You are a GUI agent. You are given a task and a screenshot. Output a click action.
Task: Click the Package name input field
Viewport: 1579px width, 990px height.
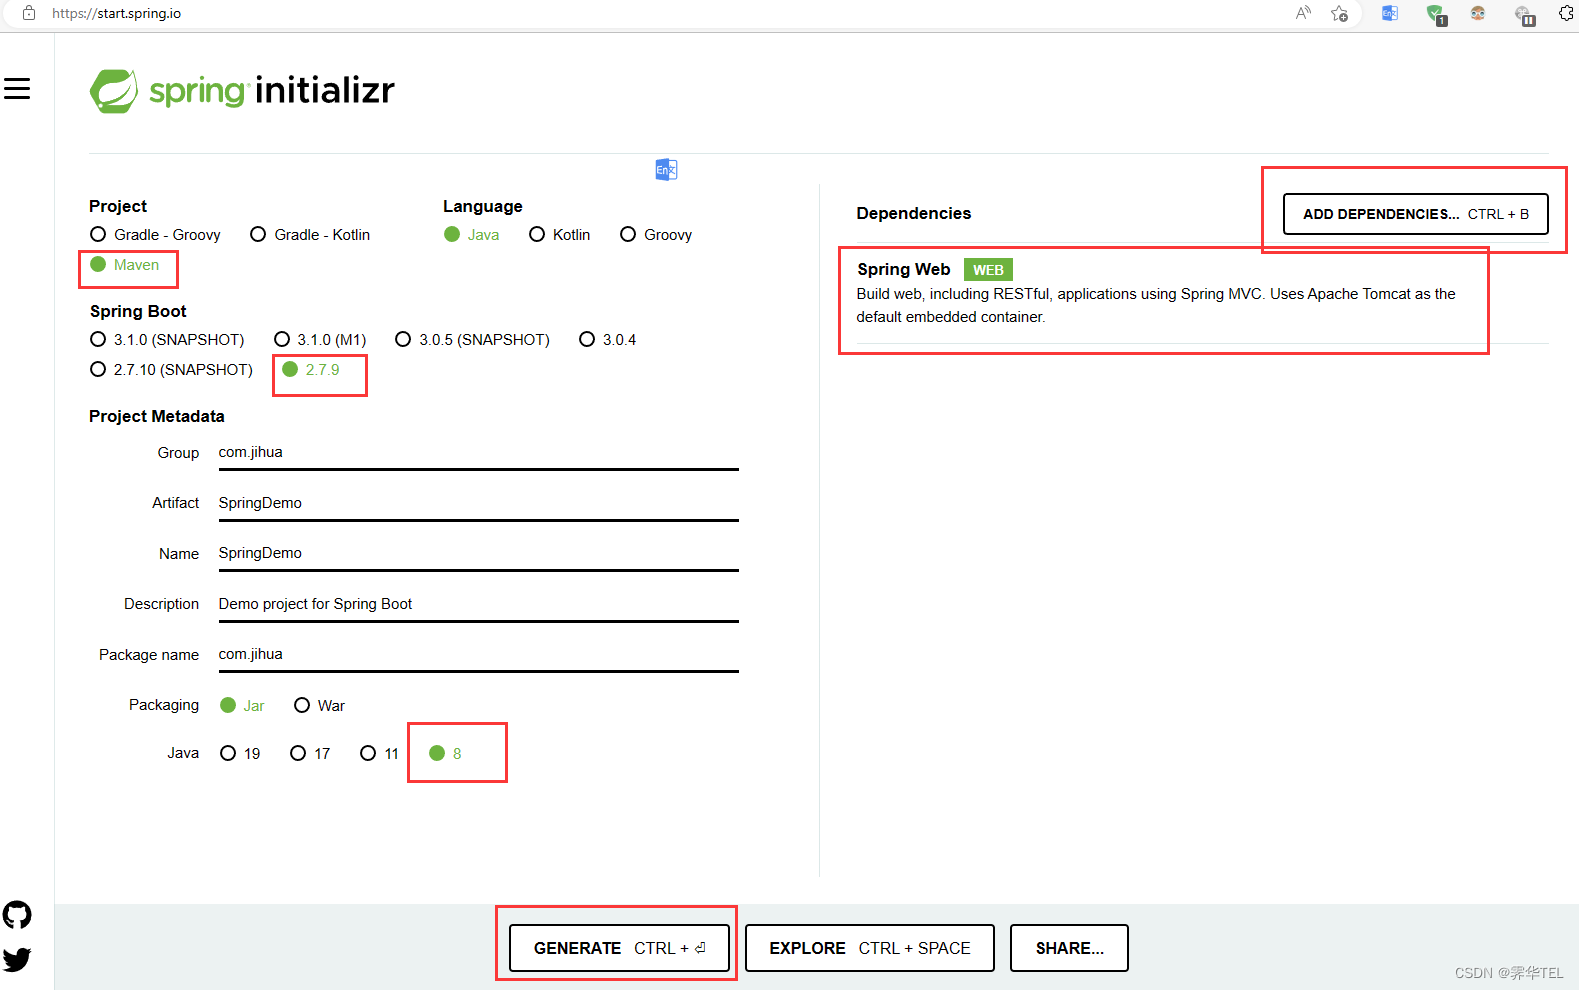coord(478,655)
